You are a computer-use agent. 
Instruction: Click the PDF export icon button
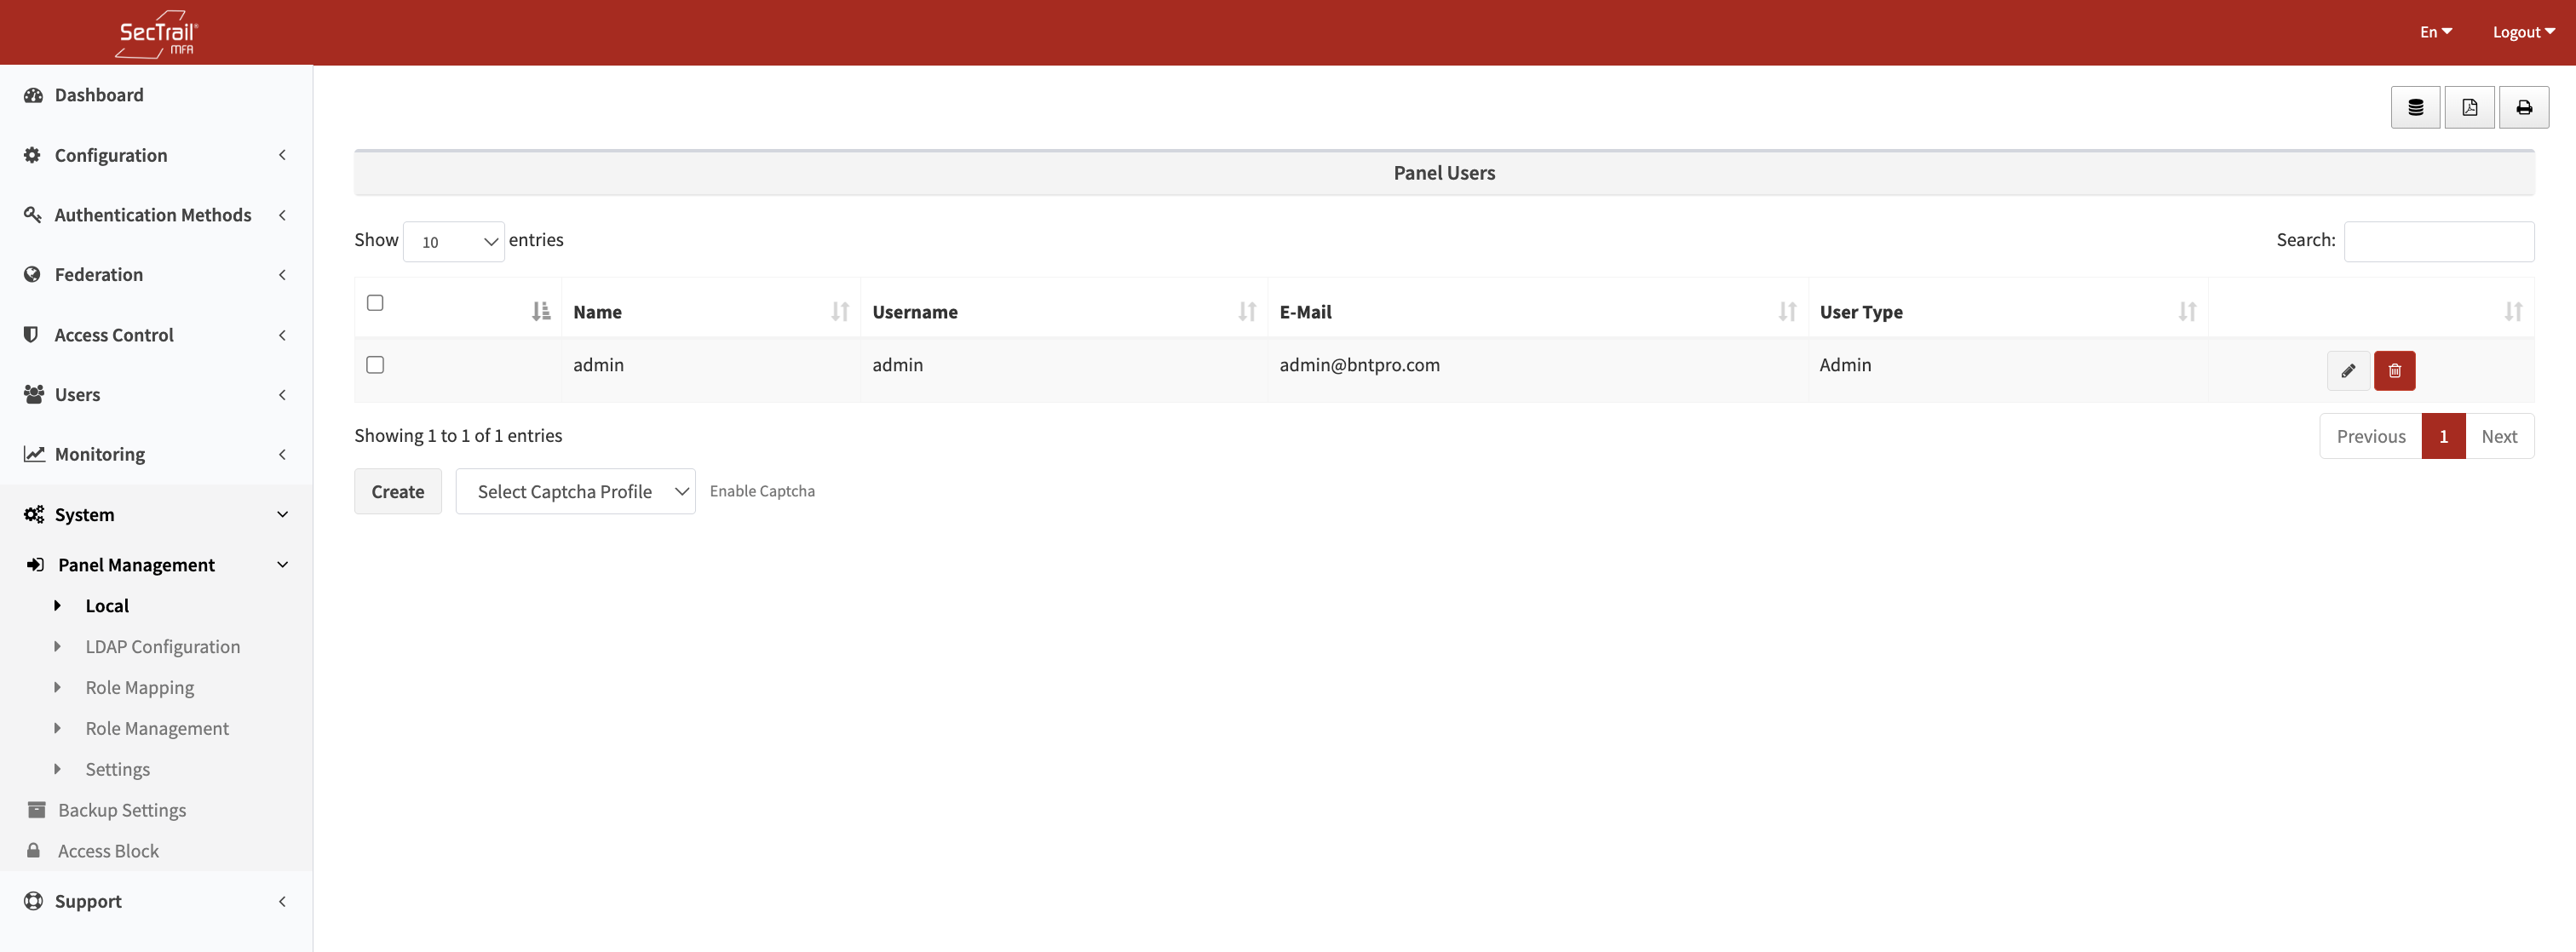tap(2469, 107)
